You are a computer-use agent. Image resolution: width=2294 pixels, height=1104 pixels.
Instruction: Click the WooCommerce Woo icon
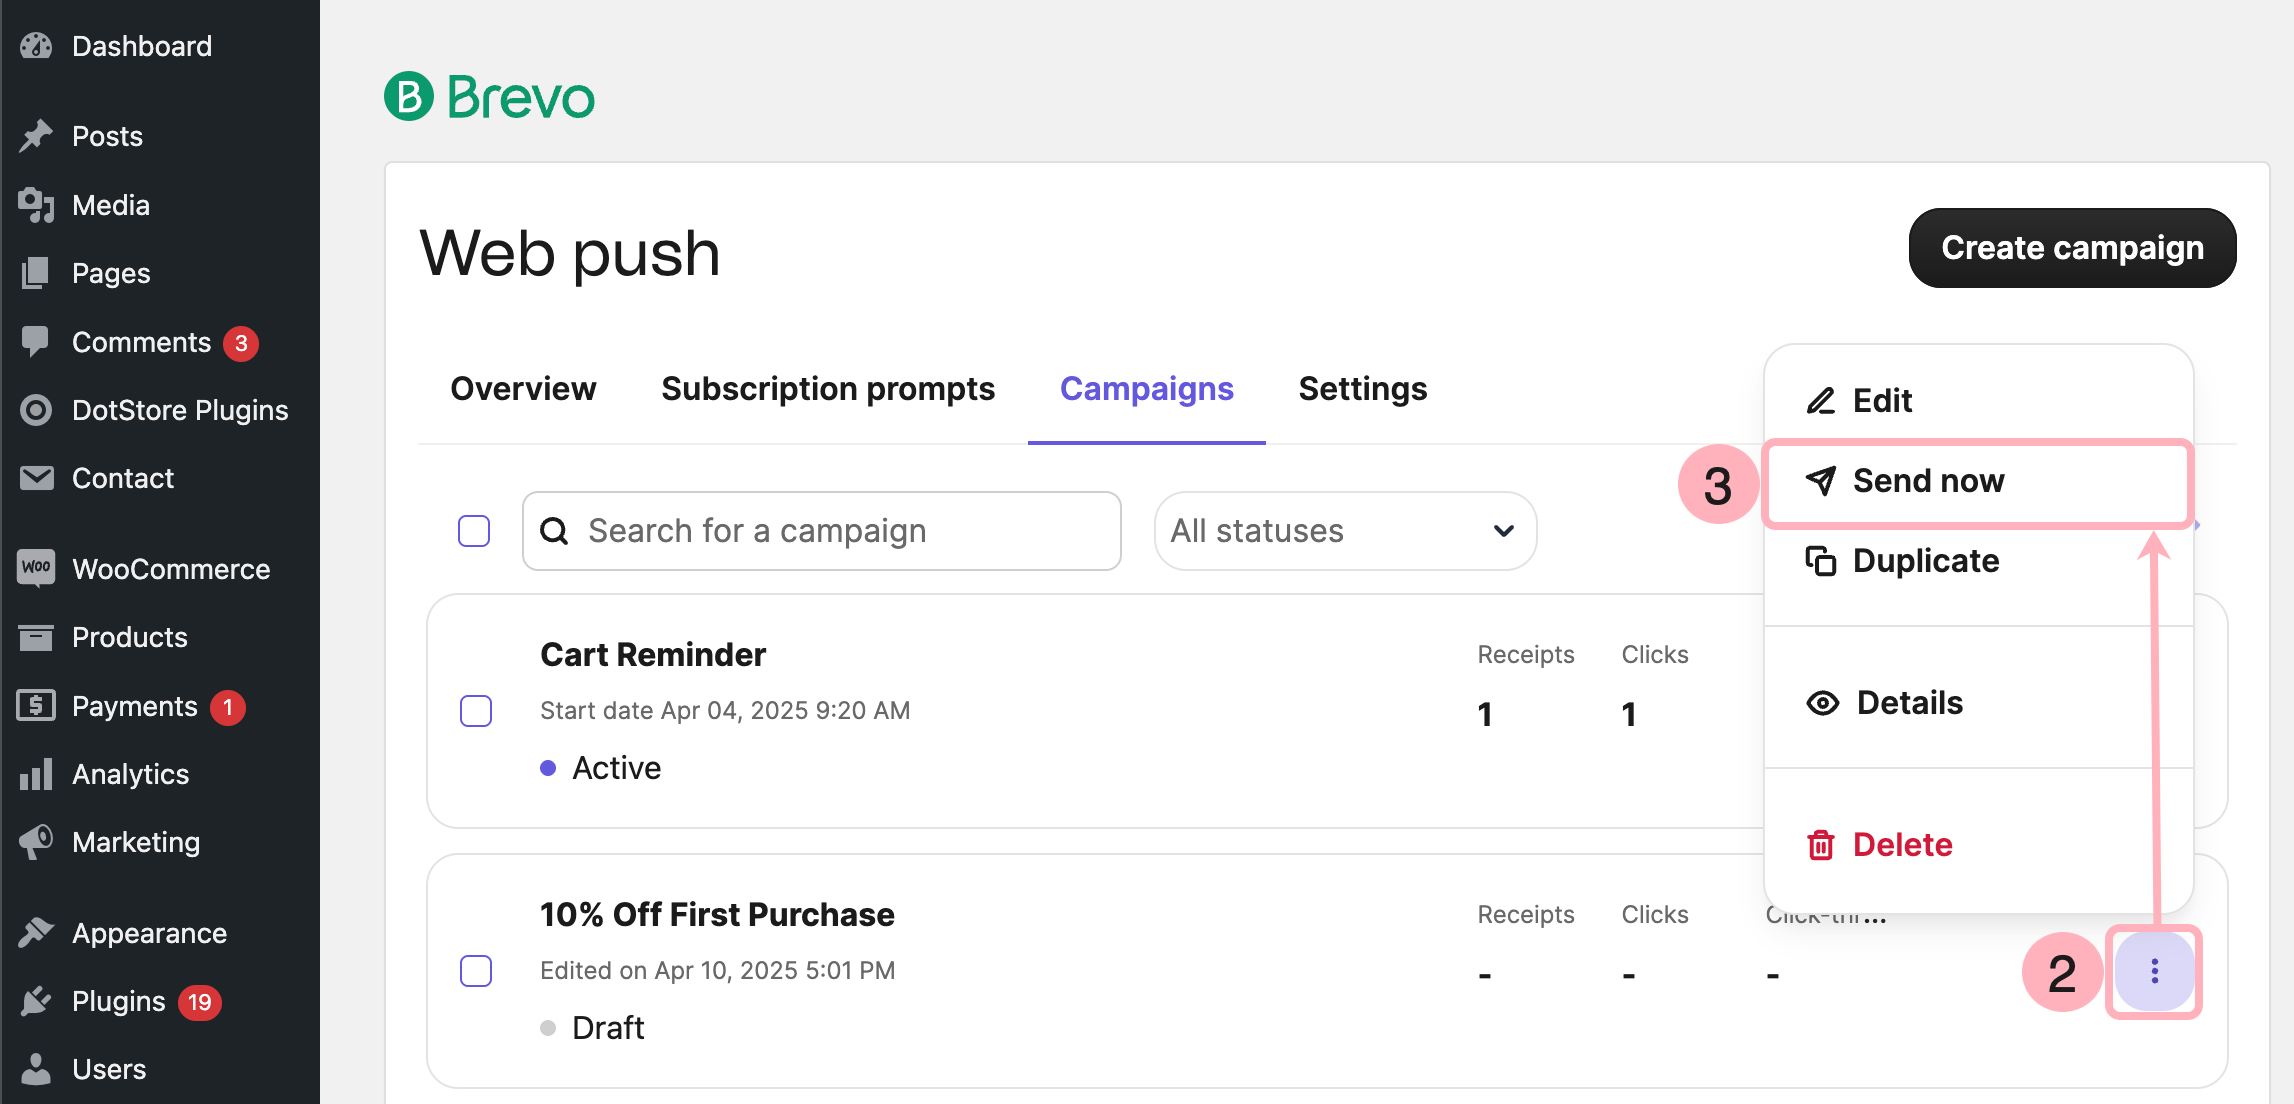click(x=36, y=568)
